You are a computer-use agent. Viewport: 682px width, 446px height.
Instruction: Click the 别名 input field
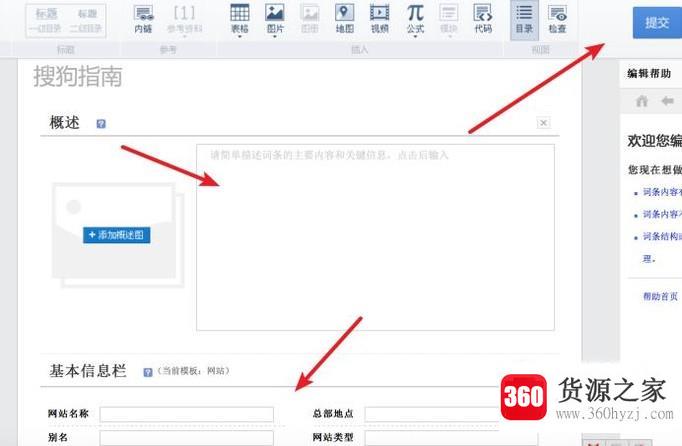click(x=187, y=438)
